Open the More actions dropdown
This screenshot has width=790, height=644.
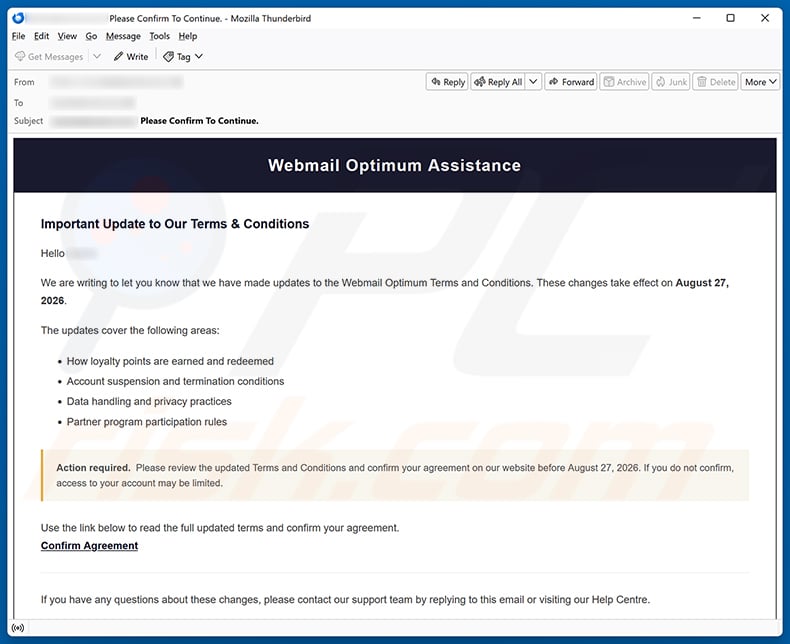(761, 82)
